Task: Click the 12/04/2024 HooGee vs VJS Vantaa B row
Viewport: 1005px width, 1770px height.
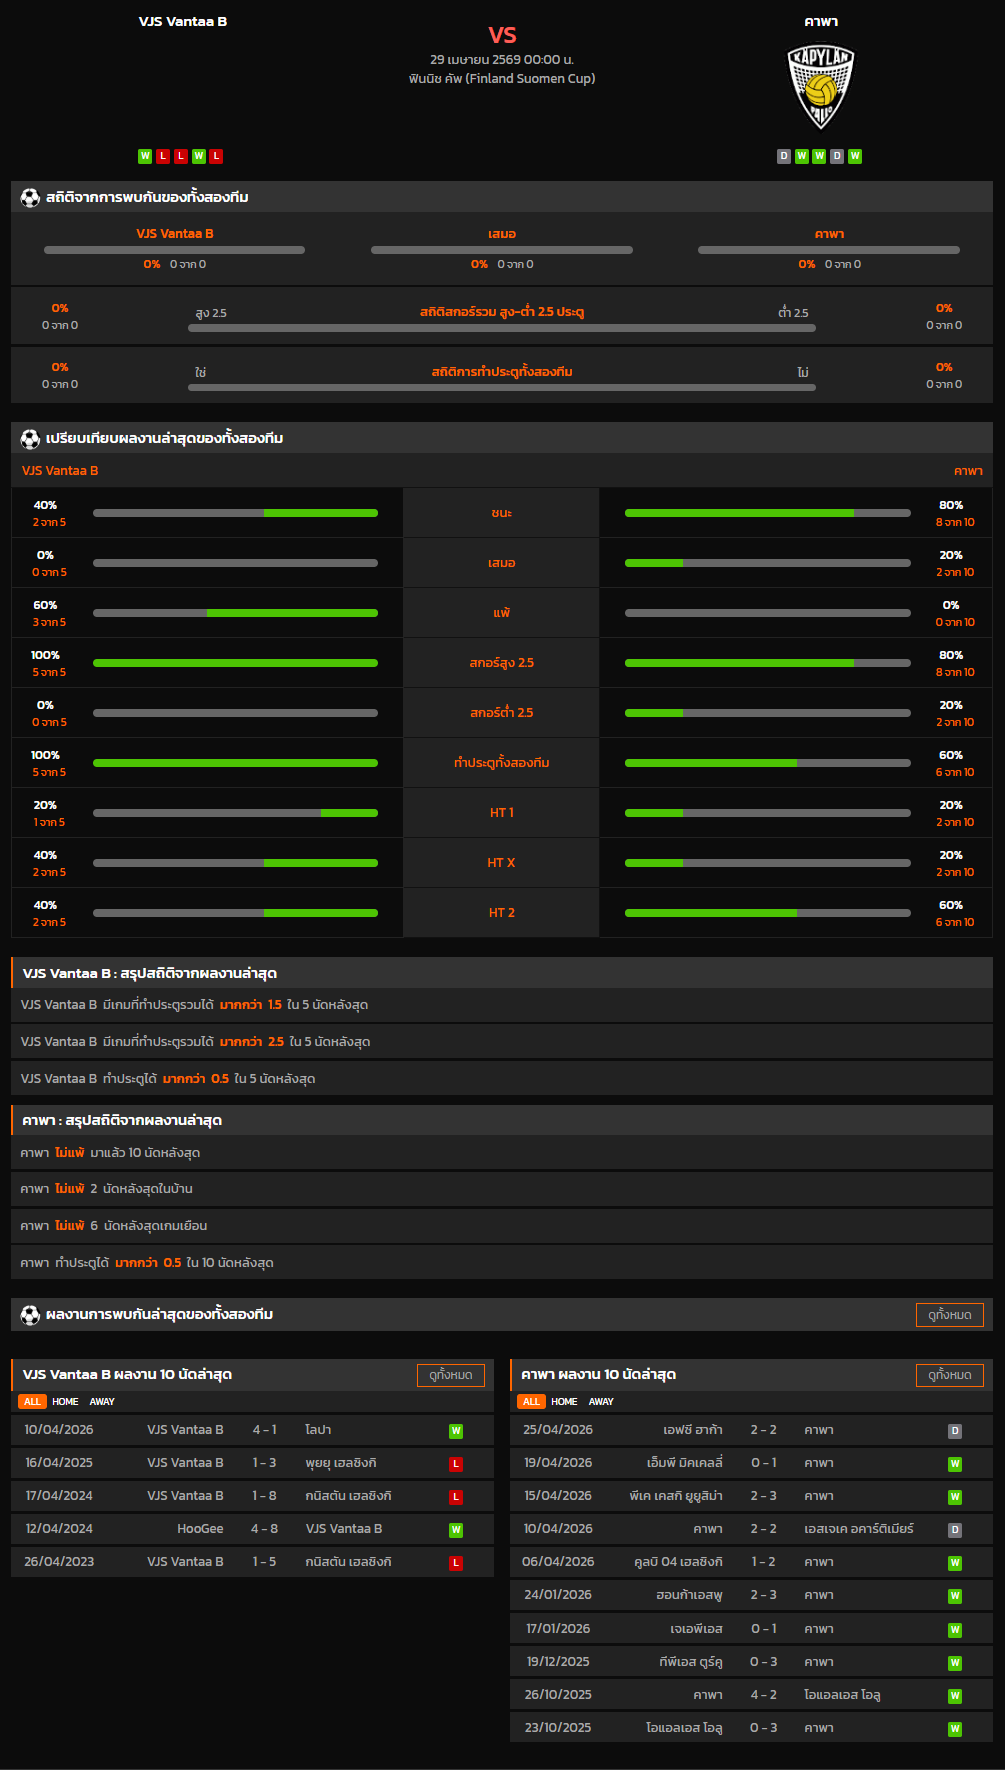Action: [x=252, y=1529]
